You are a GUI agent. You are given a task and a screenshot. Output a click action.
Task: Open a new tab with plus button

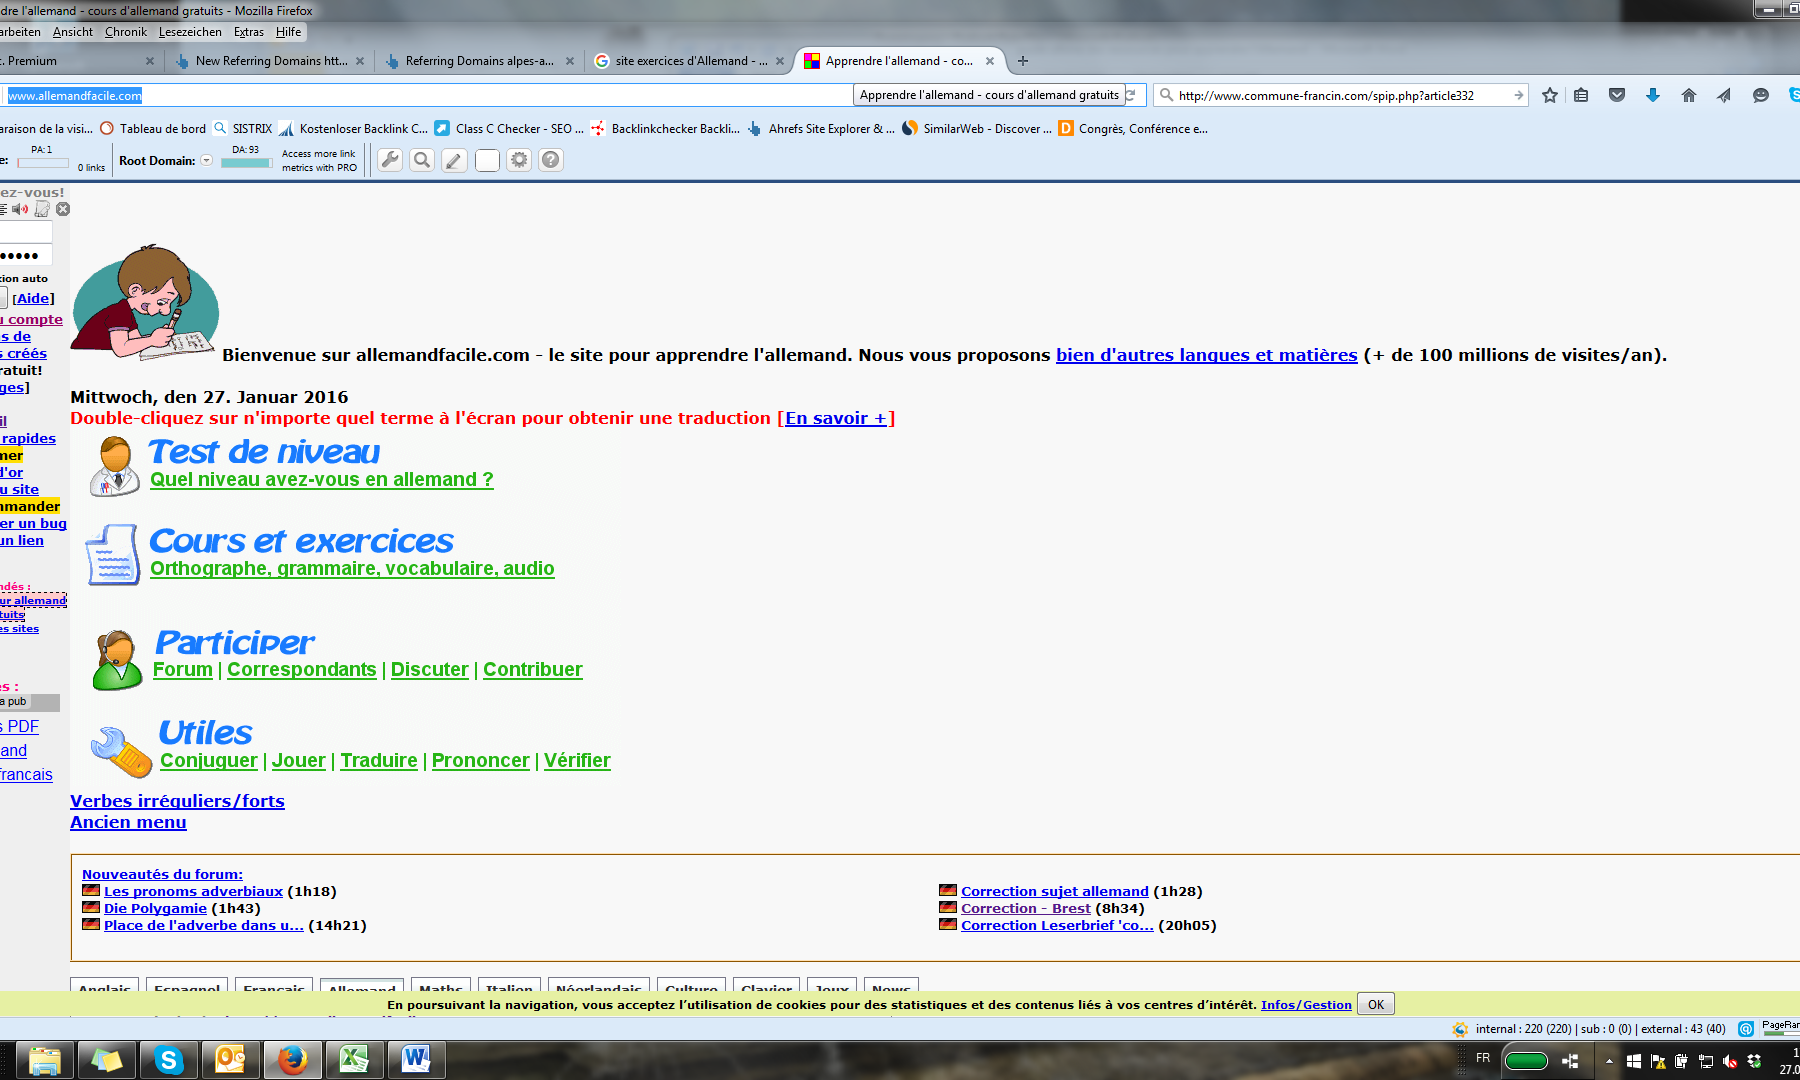click(x=1022, y=61)
